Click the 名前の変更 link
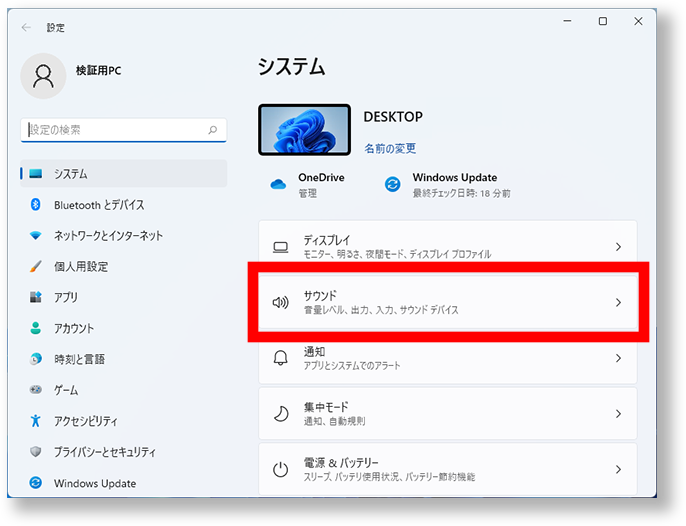Image resolution: width=686 pixels, height=526 pixels. pos(390,148)
